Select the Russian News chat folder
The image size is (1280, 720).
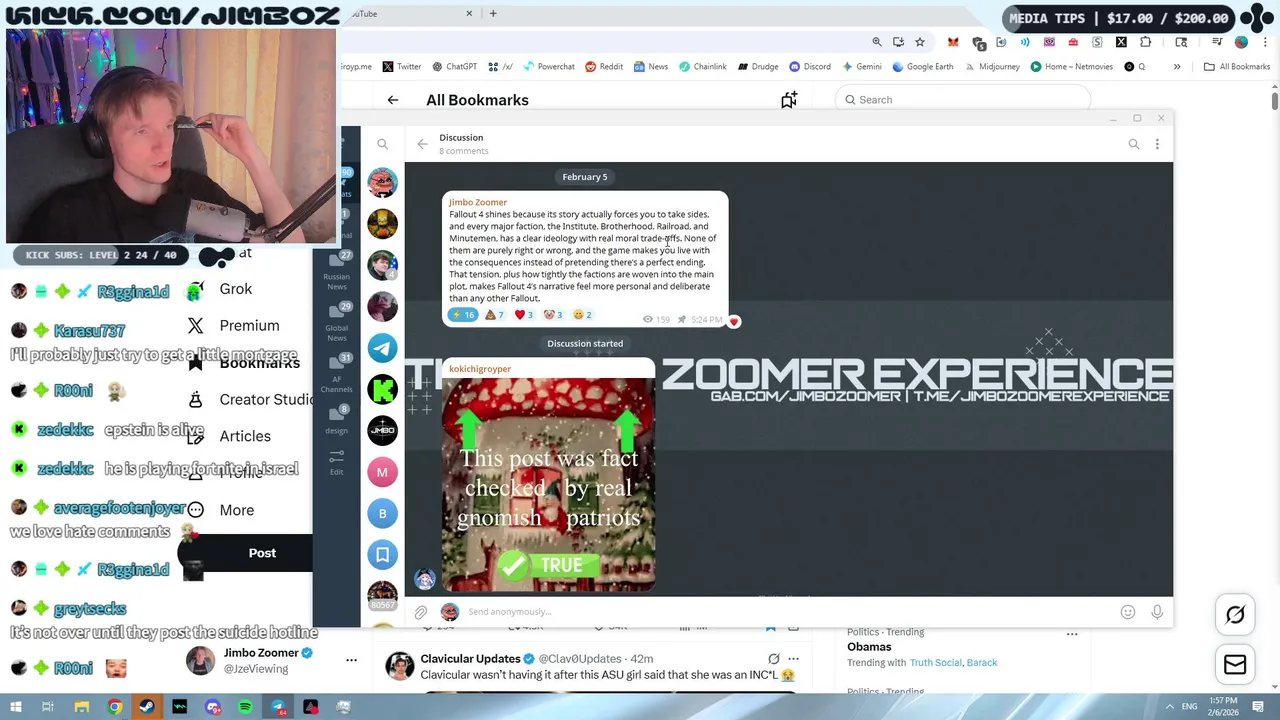(x=337, y=270)
